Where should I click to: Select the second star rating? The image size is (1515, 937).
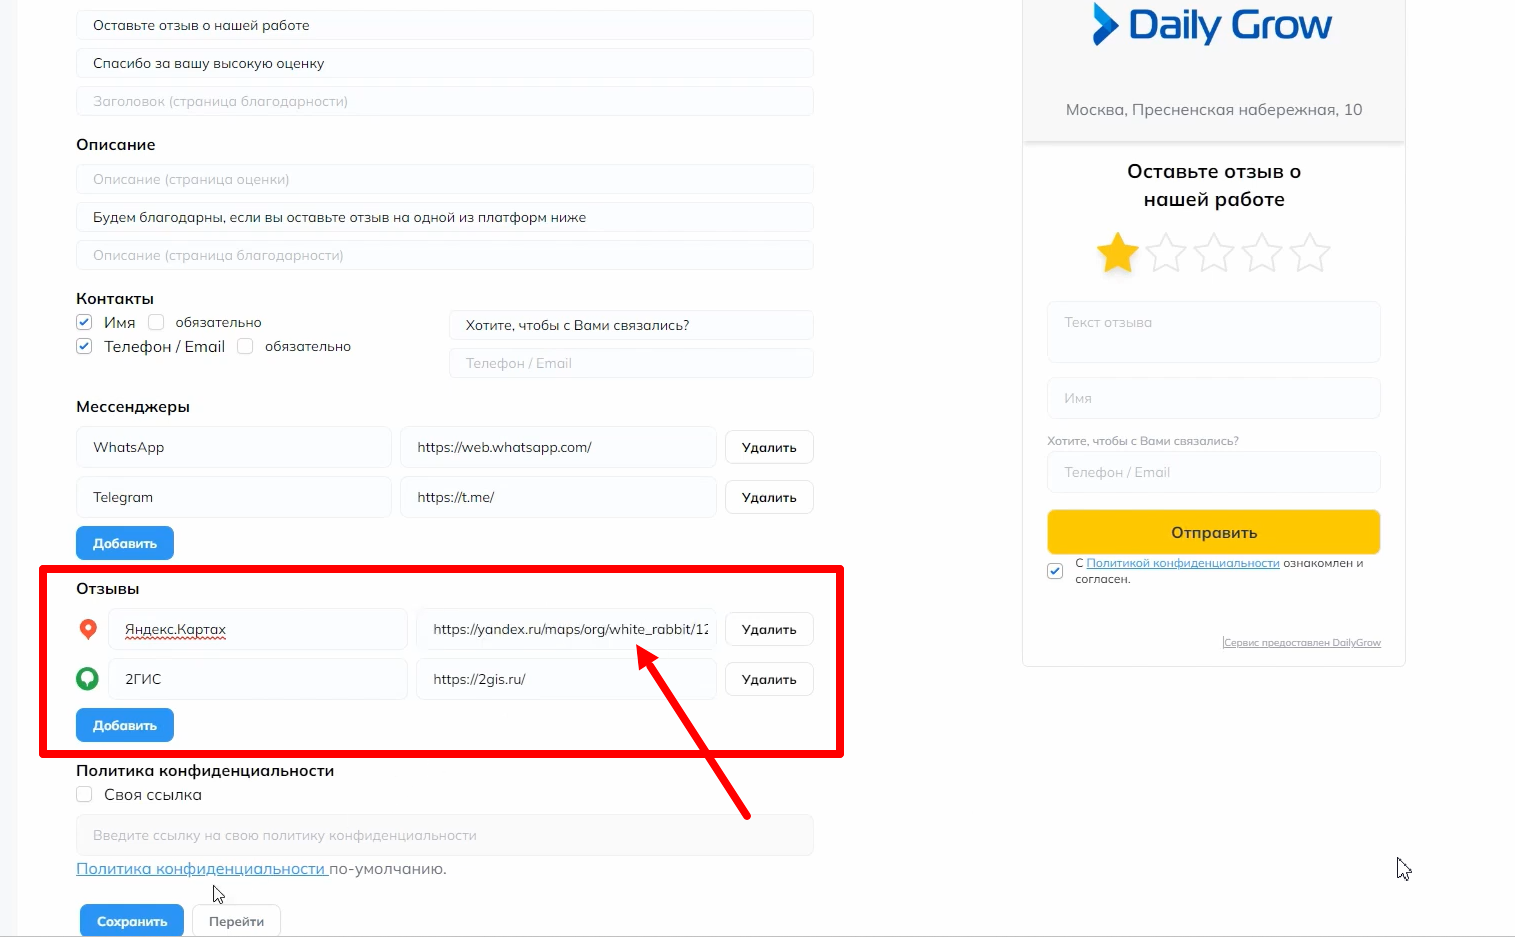[1166, 253]
